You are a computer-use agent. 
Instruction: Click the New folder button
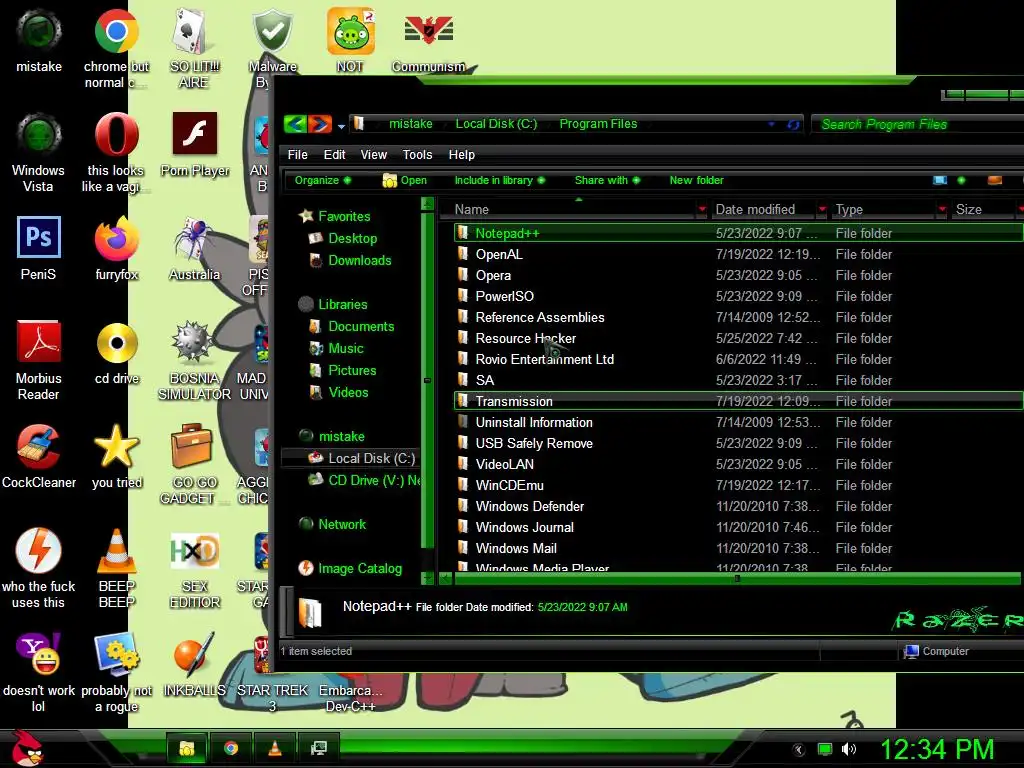coord(696,180)
